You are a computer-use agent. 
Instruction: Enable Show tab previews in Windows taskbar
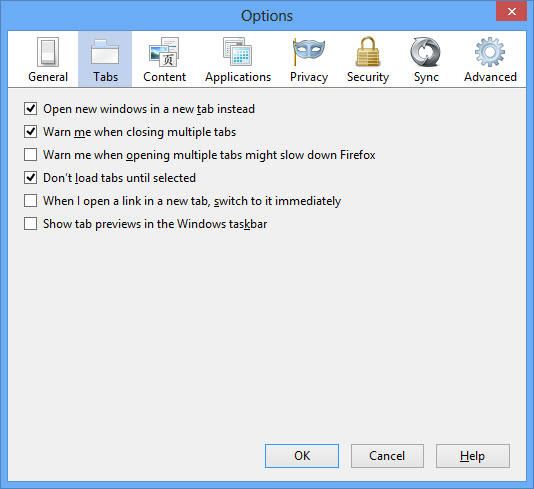tap(31, 224)
